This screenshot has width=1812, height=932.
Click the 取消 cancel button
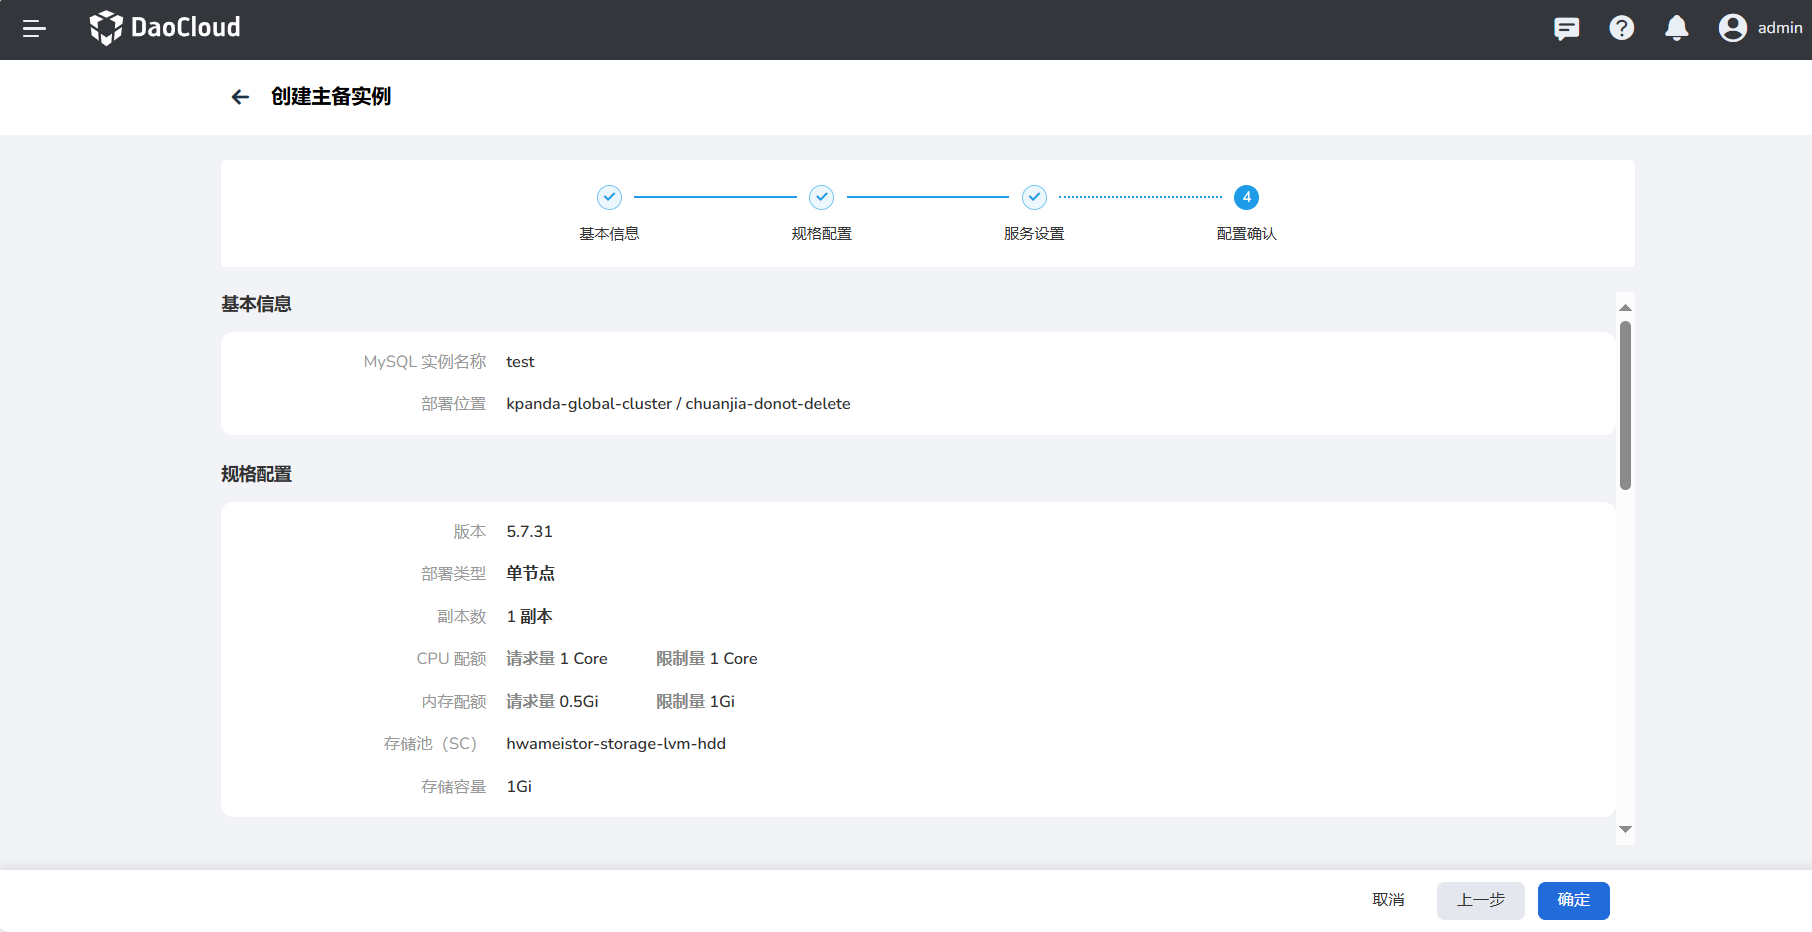(1388, 900)
